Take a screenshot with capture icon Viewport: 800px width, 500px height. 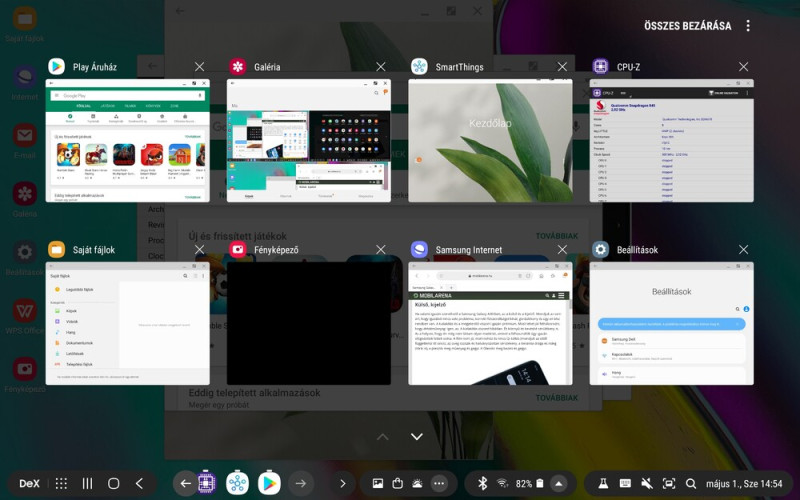point(669,483)
